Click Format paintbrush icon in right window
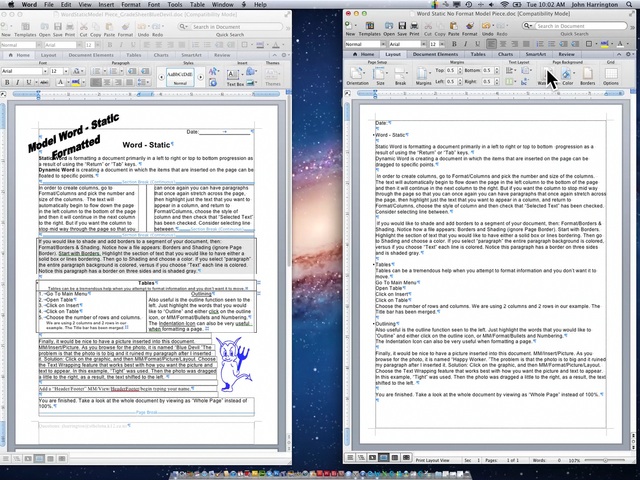Viewport: 640px width, 480px height. 470,26
